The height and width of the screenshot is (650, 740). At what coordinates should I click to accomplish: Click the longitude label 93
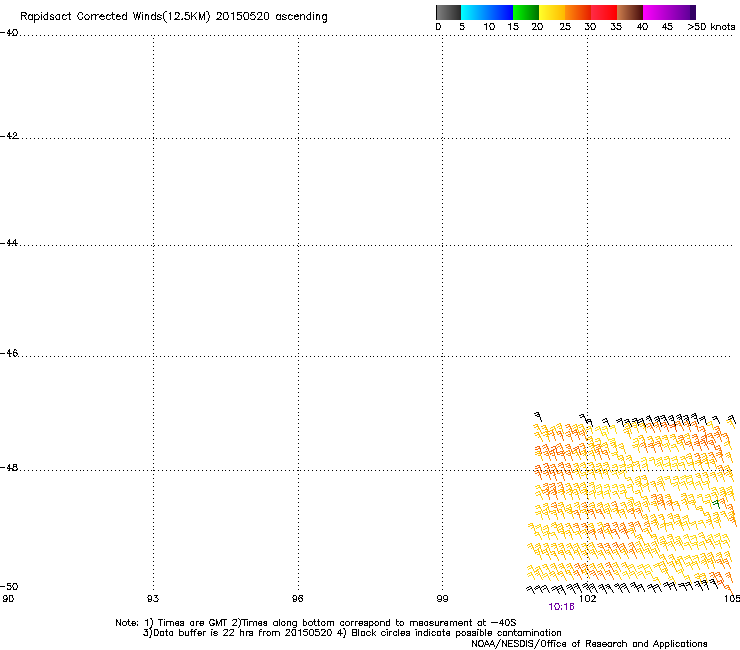coord(153,599)
